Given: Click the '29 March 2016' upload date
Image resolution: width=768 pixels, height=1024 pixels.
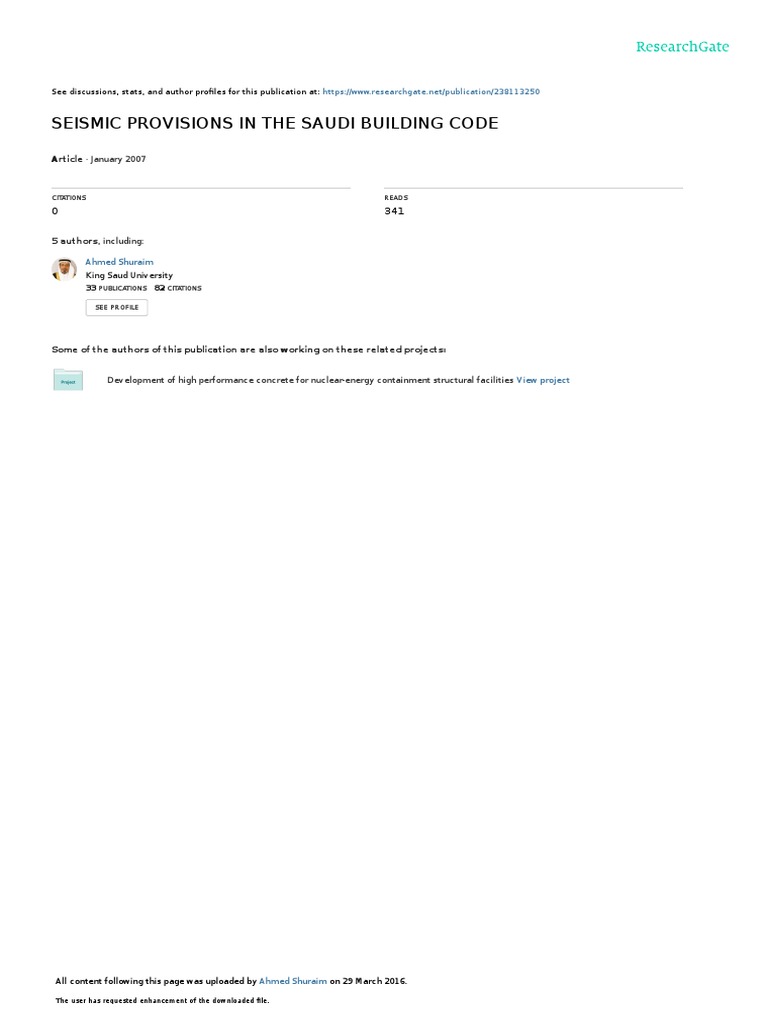Looking at the screenshot, I should point(374,981).
